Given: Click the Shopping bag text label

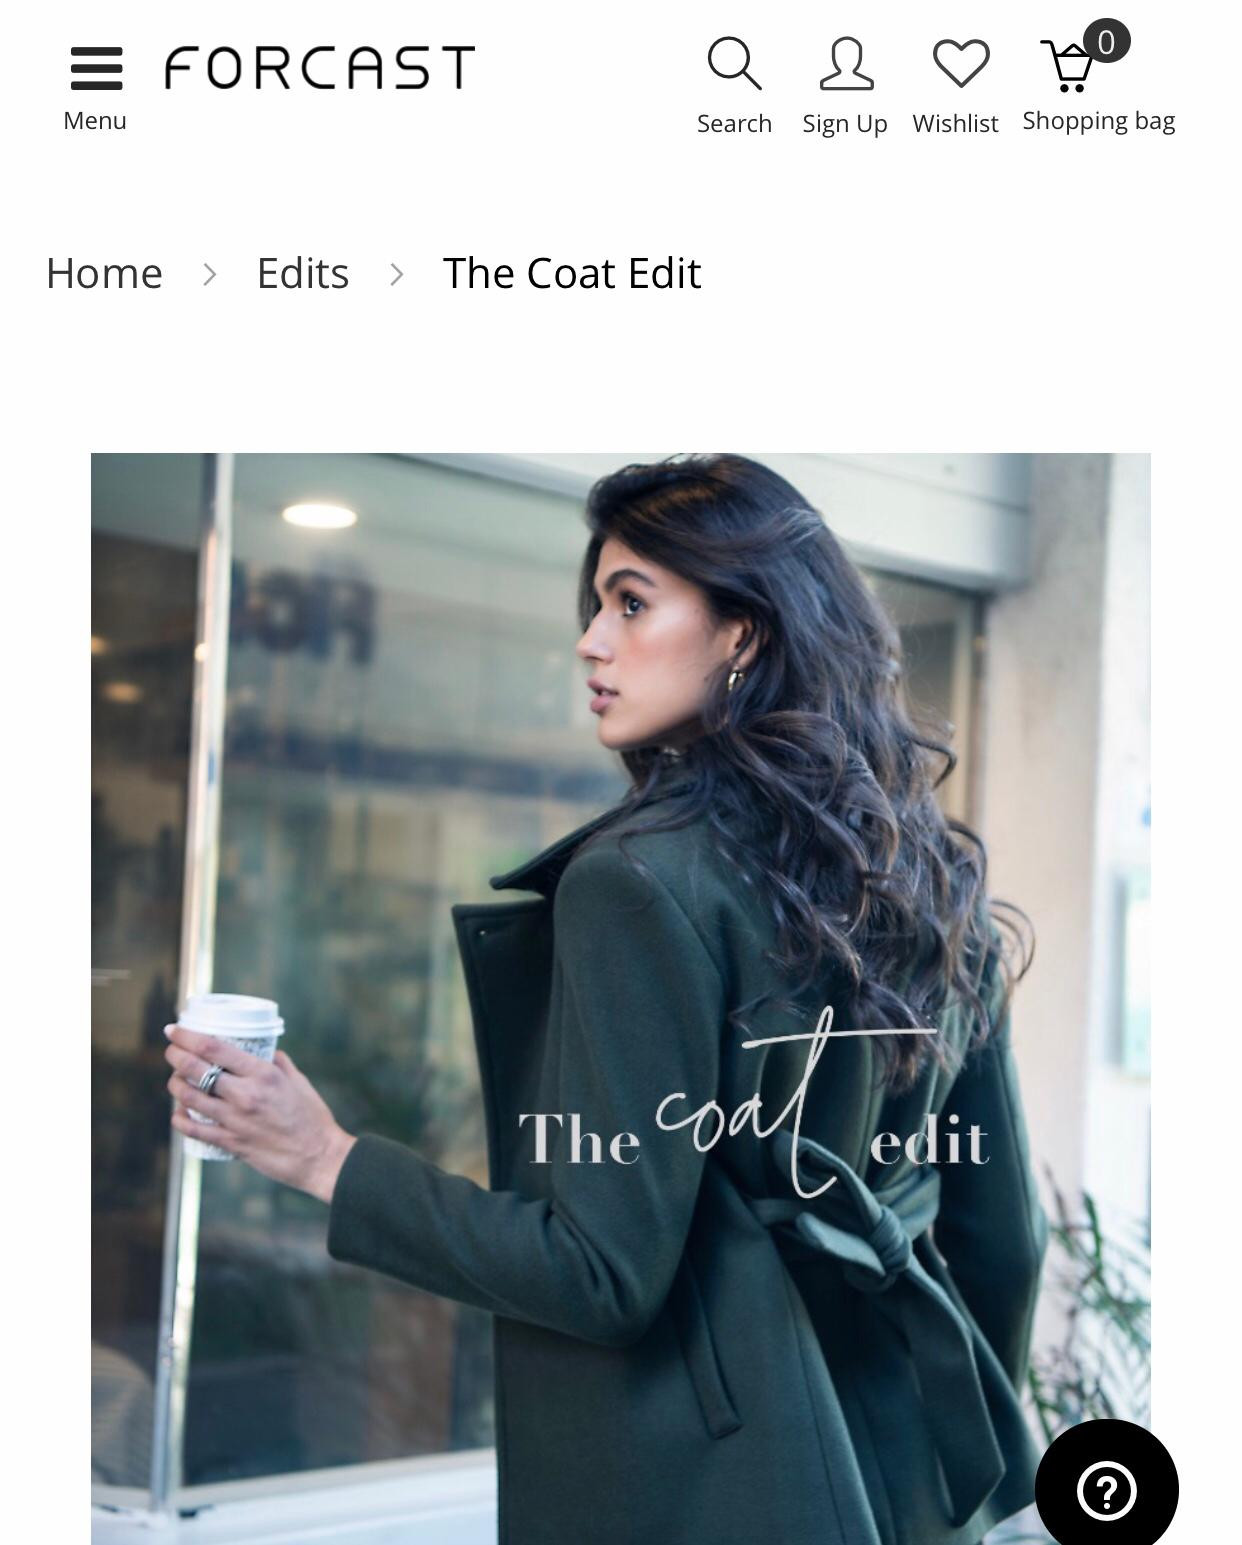Looking at the screenshot, I should pos(1099,122).
